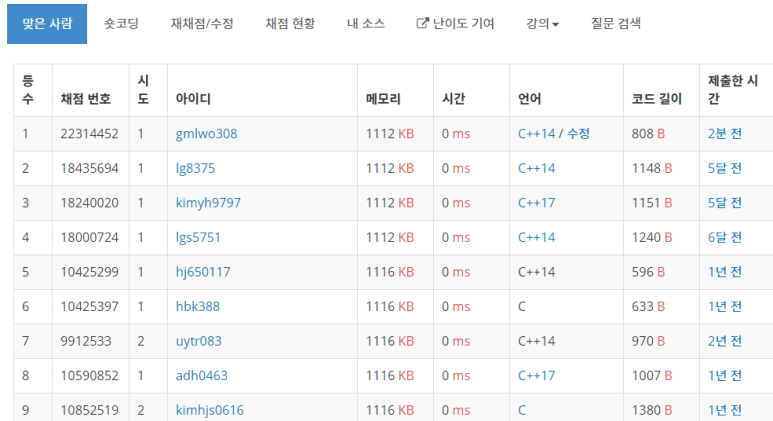Viewport: 773px width, 421px height.
Task: View kimhjs0616's C source link
Action: [x=522, y=410]
